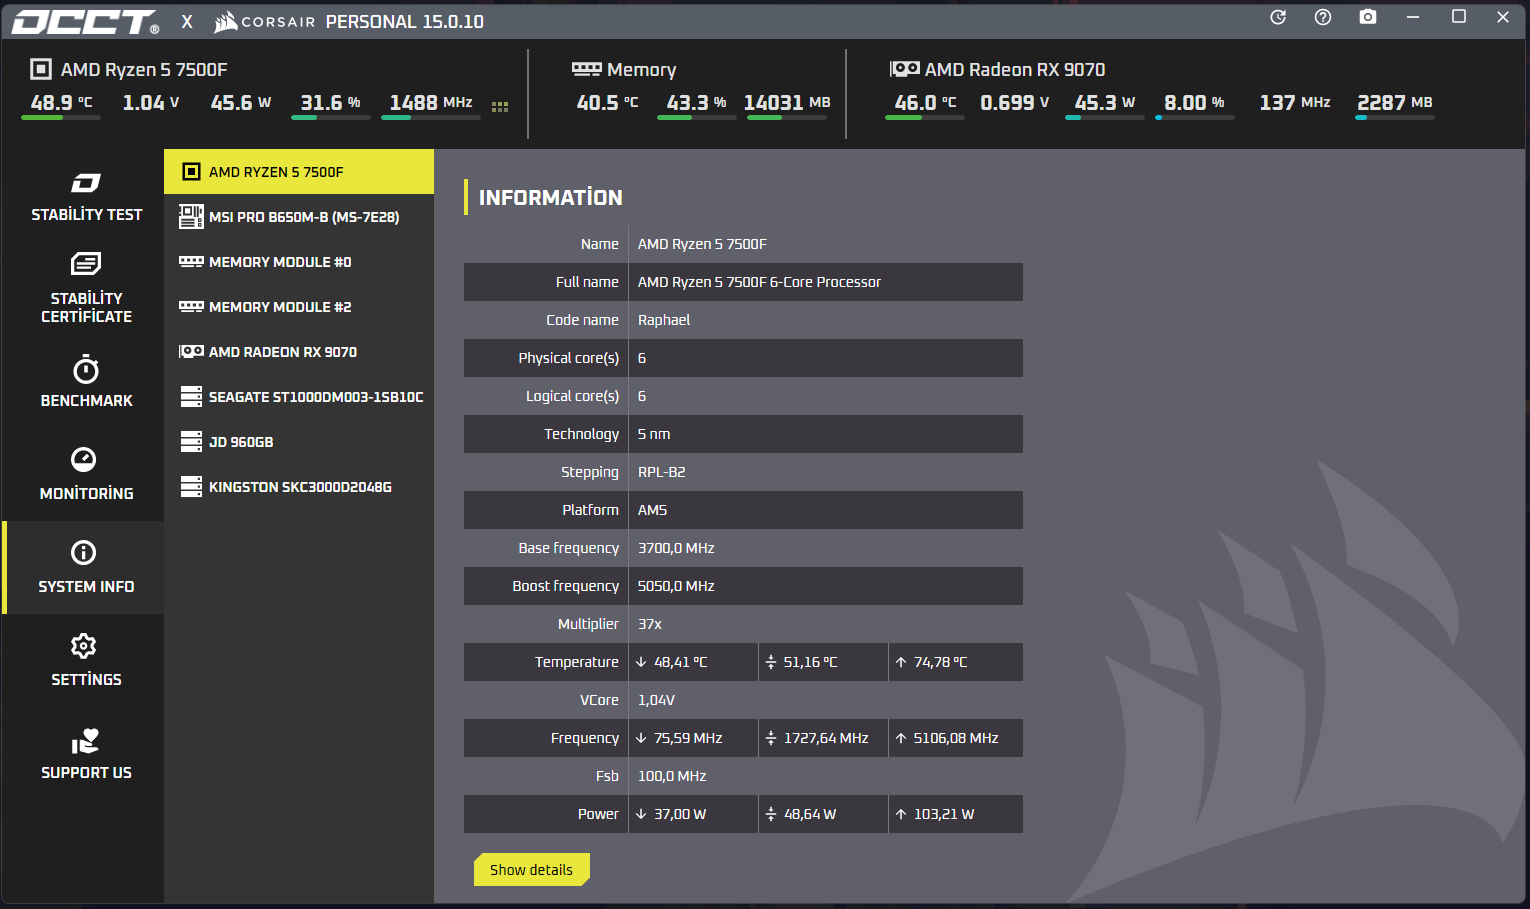Viewport: 1530px width, 909px height.
Task: Click the Support Us heart icon
Action: coord(85,741)
